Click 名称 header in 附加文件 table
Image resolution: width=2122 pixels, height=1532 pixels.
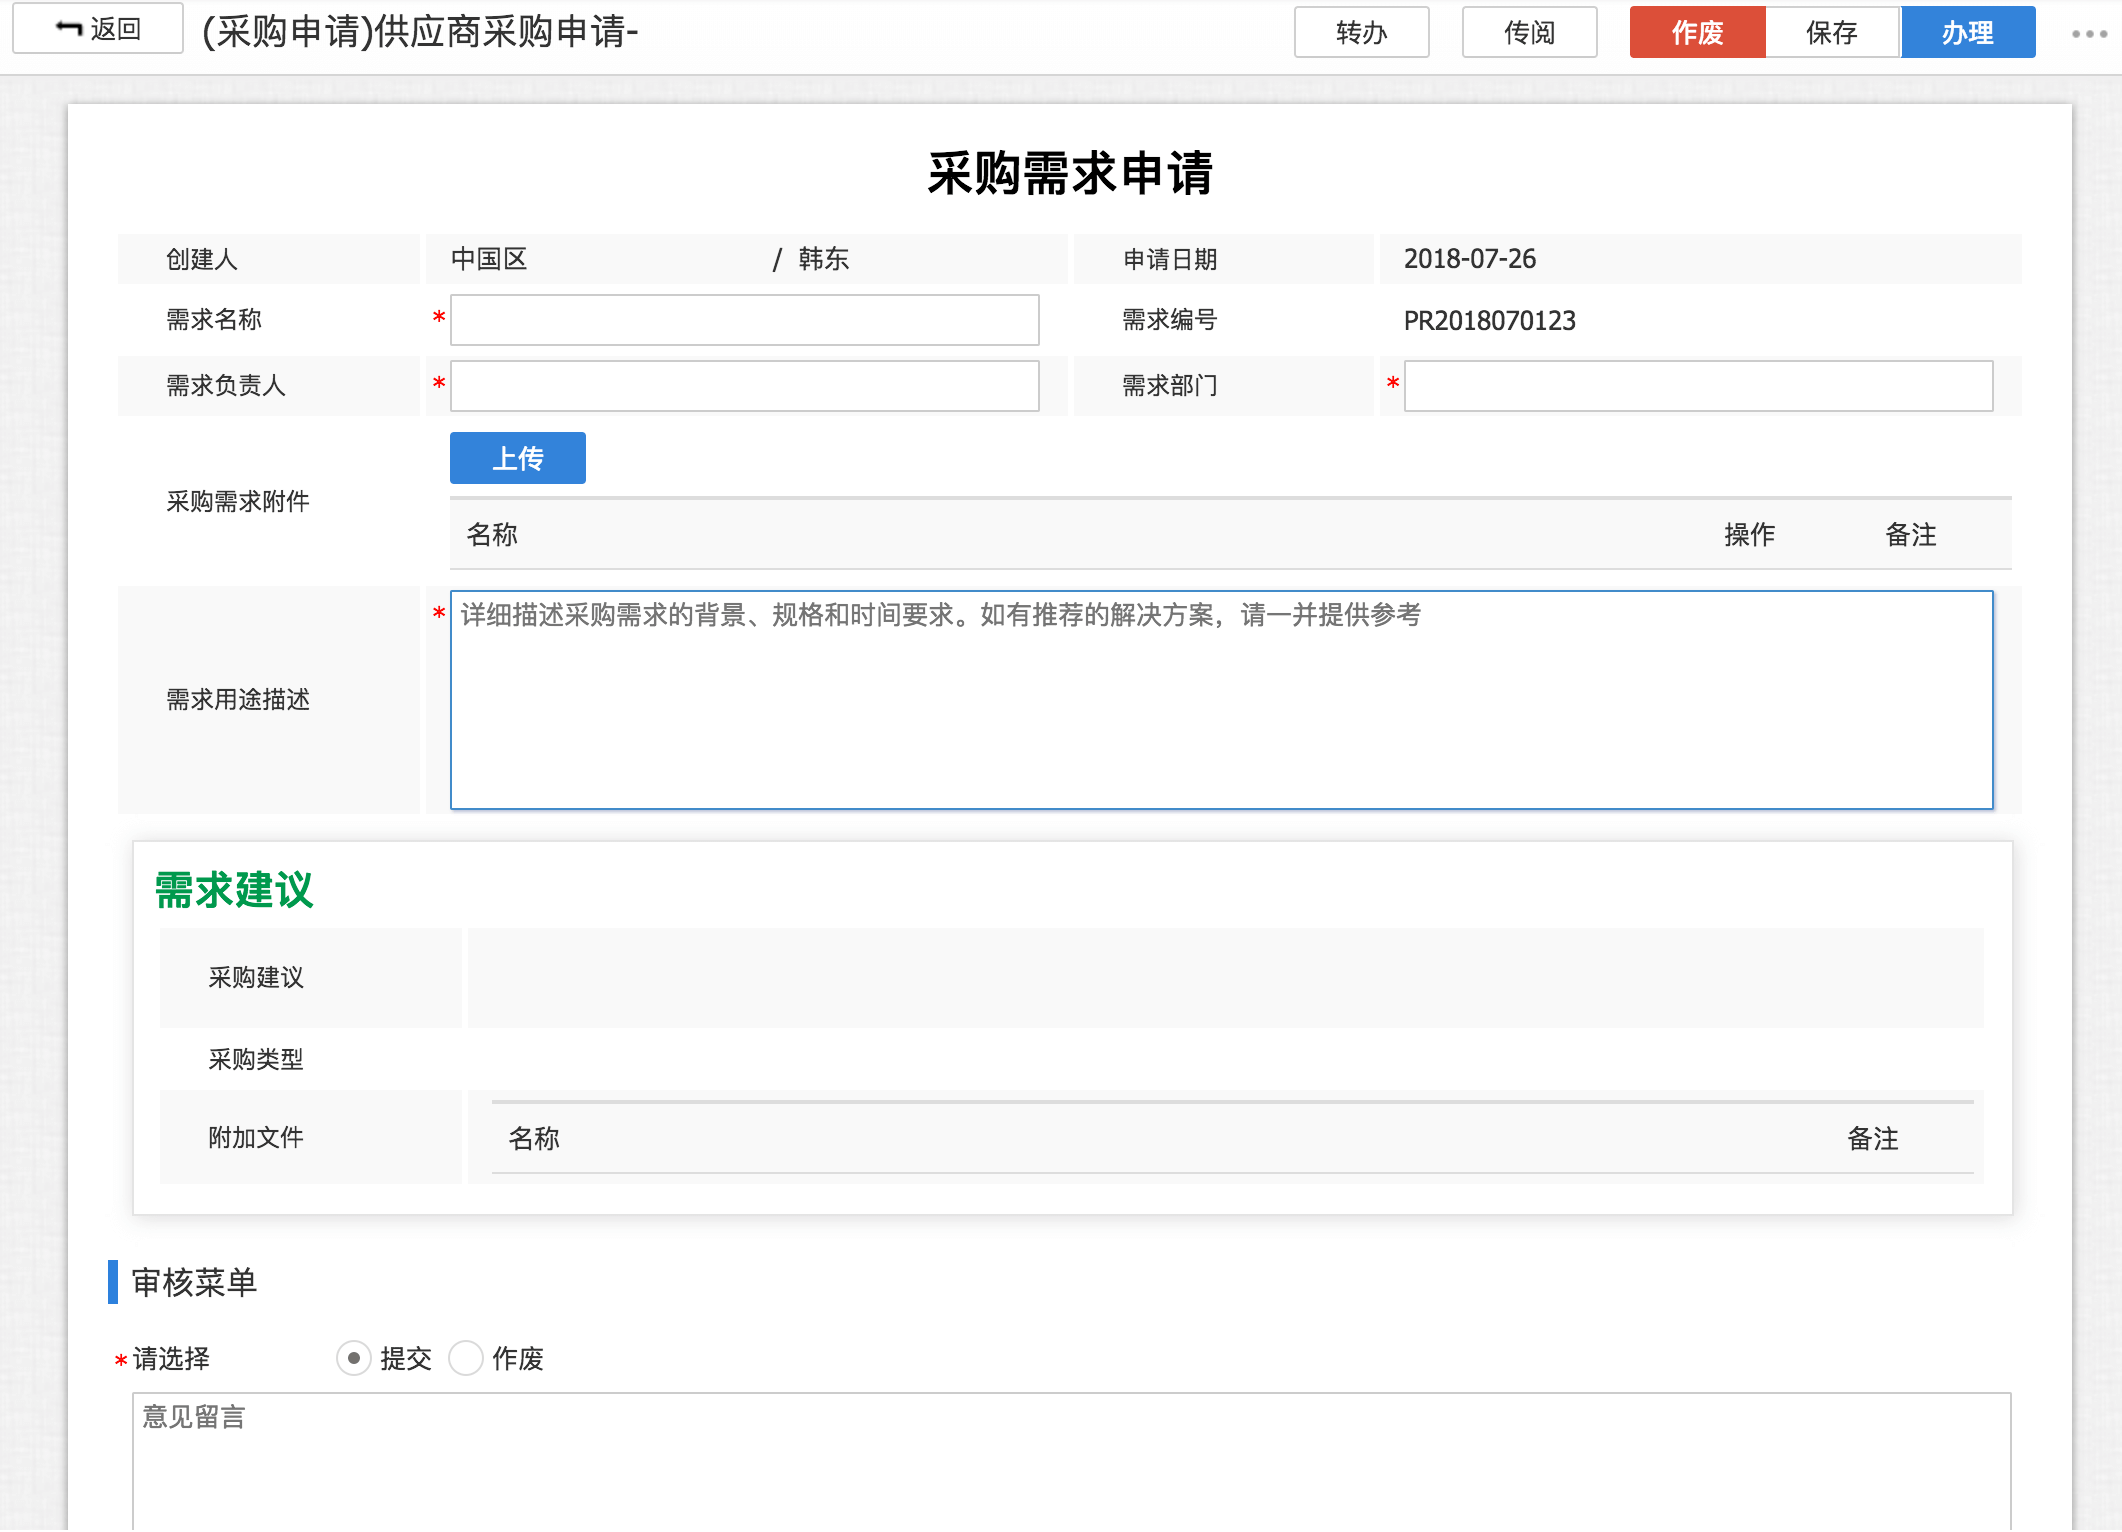533,1139
